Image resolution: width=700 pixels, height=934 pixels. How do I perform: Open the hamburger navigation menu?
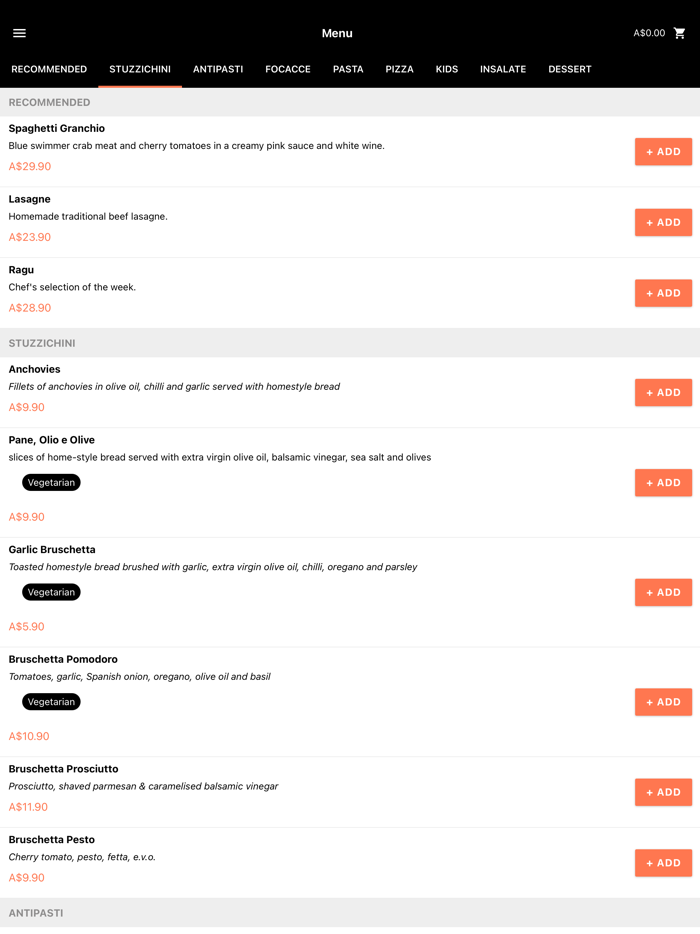point(19,33)
